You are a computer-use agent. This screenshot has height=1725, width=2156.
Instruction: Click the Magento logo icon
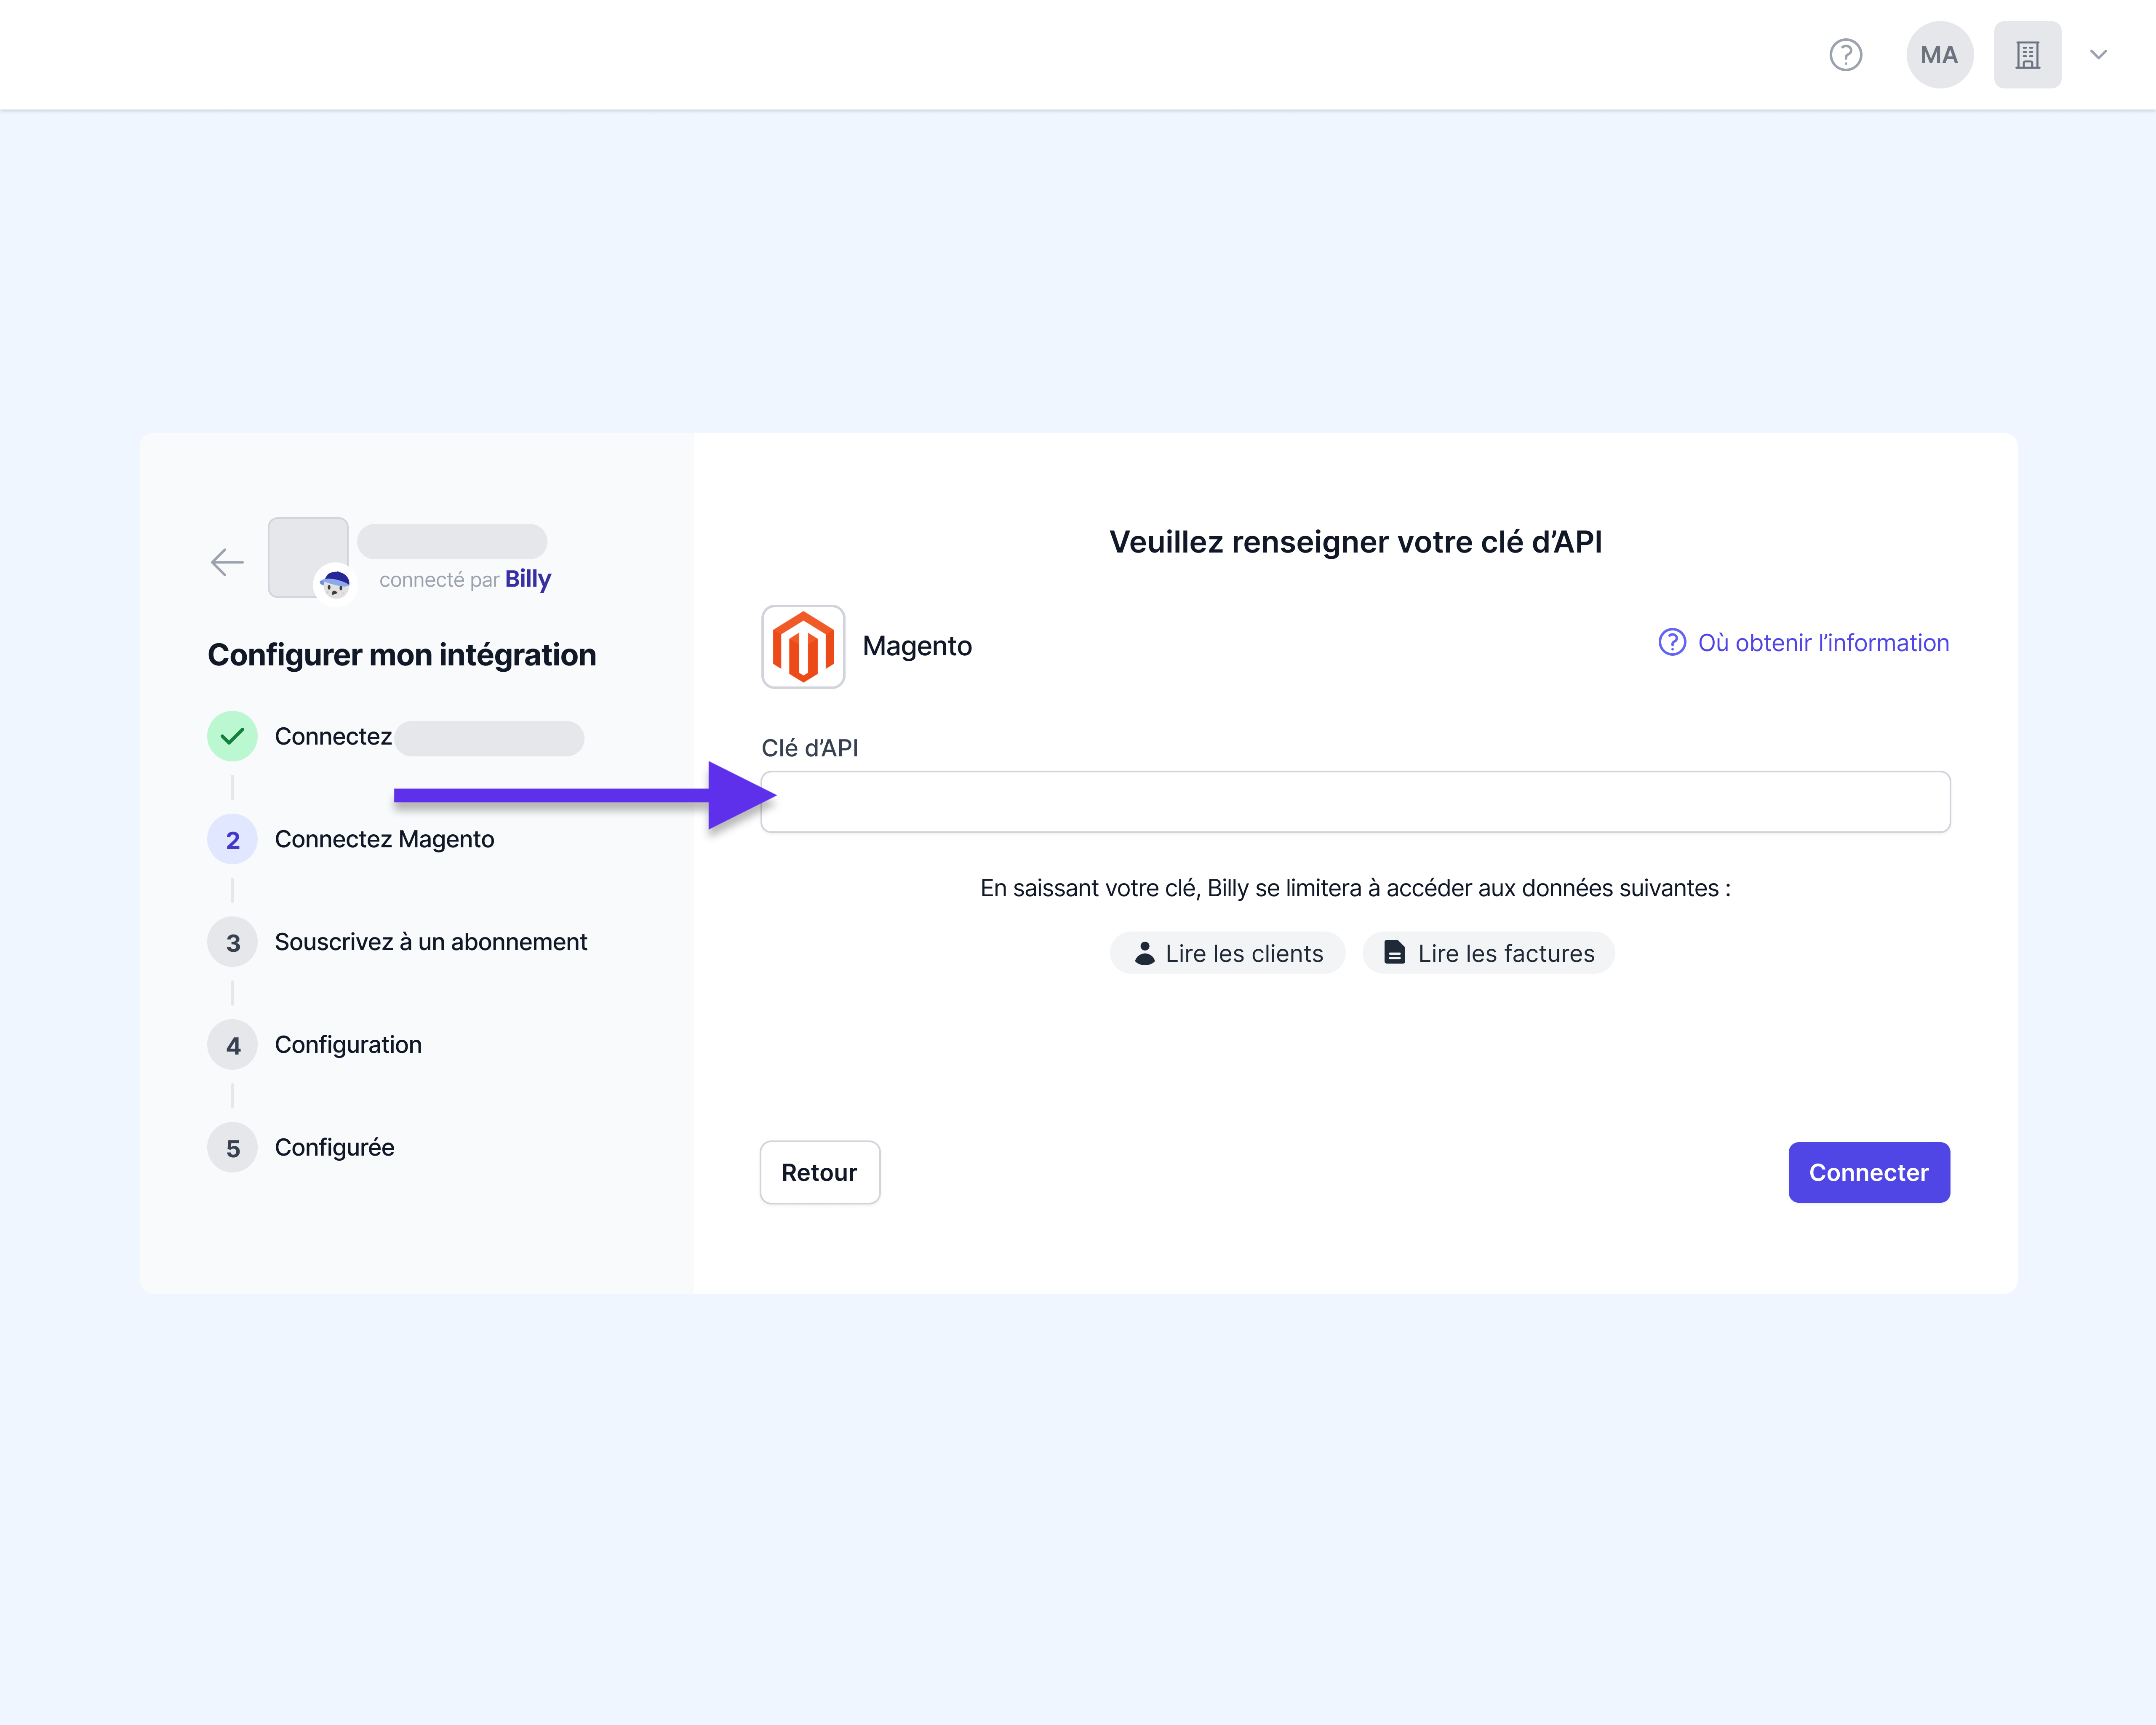[x=803, y=647]
